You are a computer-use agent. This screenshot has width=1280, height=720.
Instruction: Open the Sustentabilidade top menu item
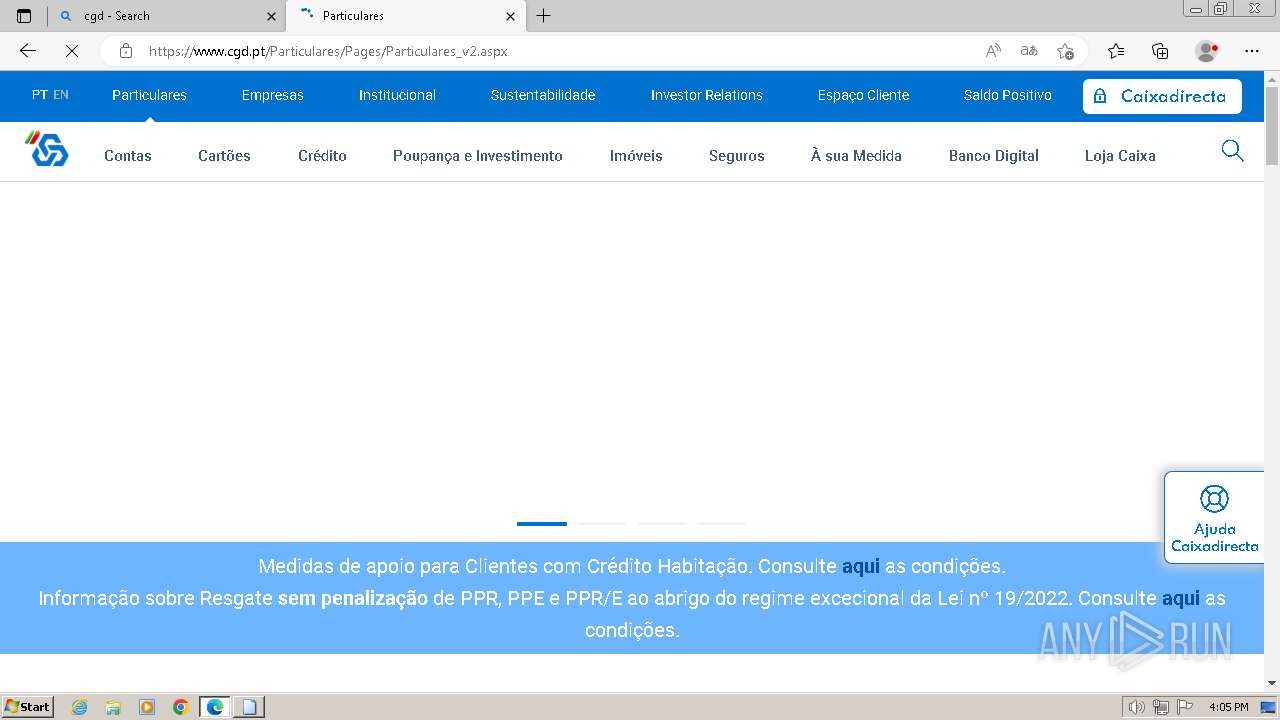(x=543, y=95)
